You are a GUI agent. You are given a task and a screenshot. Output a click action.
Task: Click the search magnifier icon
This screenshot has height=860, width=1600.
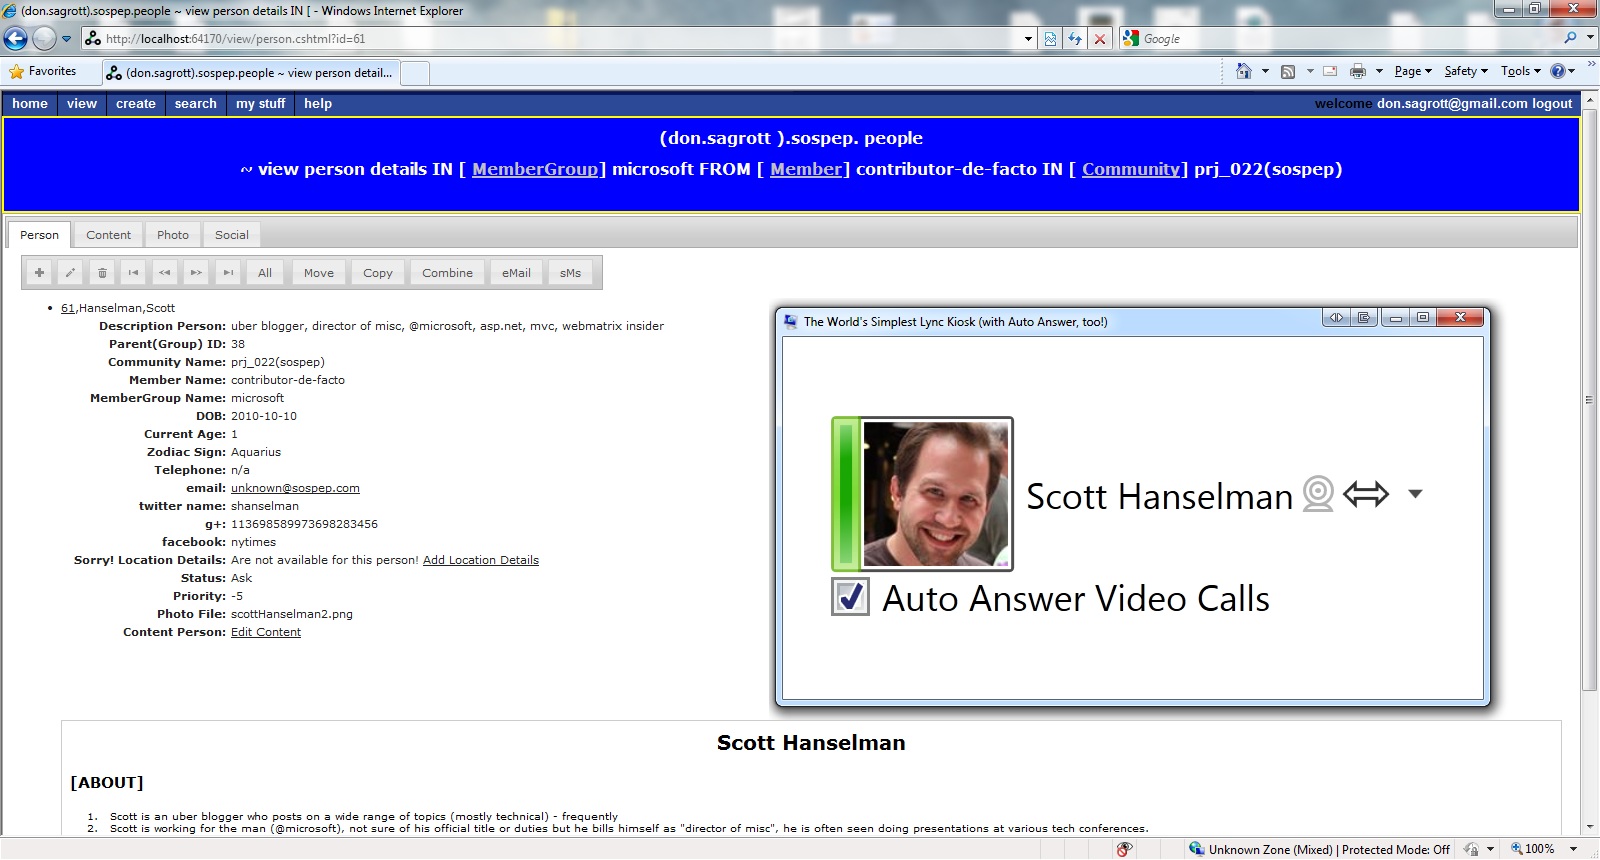coord(1570,38)
